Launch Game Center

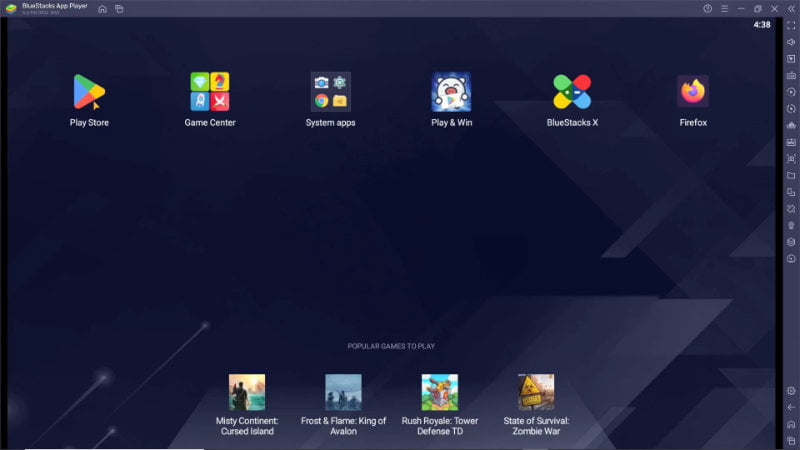click(210, 92)
